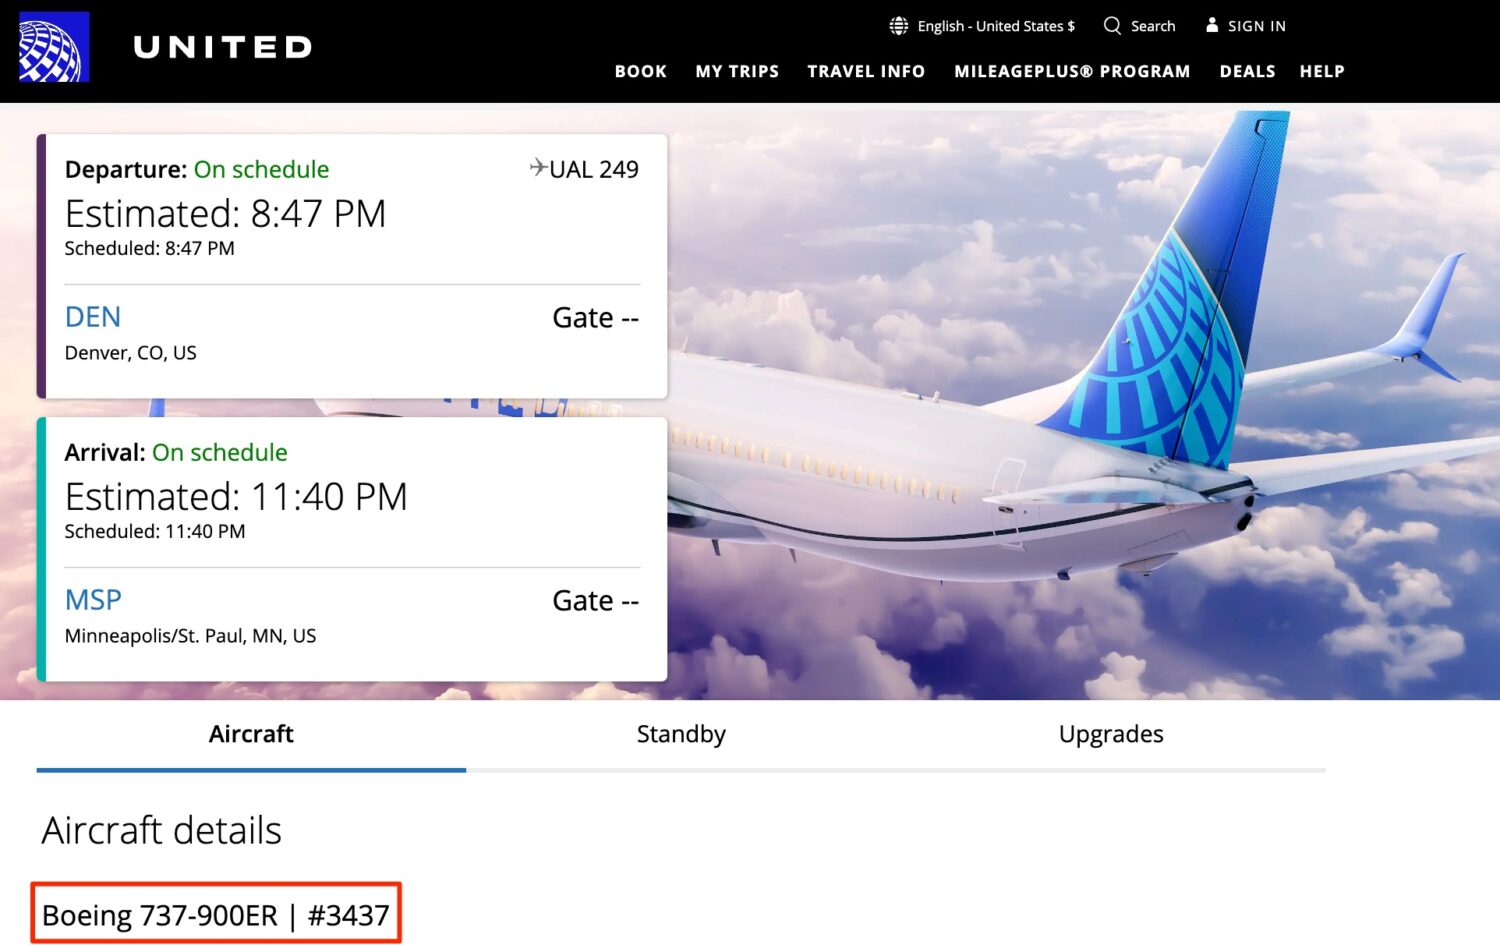
Task: Click the UNITED wordmark in the header
Action: pos(222,46)
